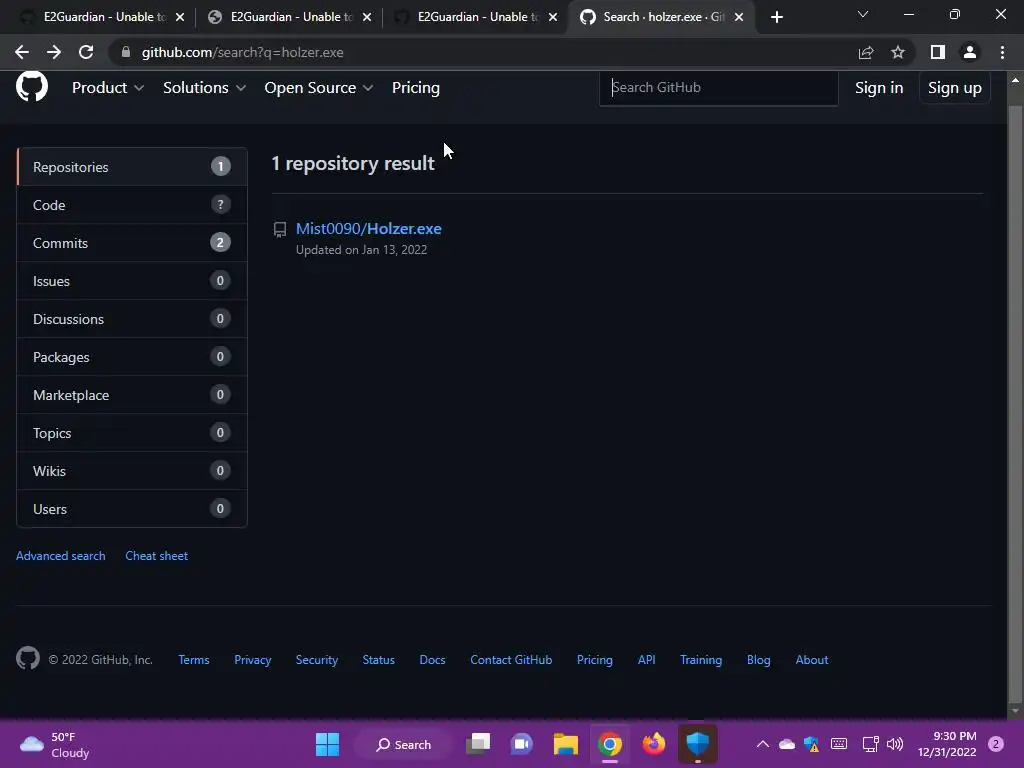
Task: Open Docs link in footer
Action: click(432, 660)
